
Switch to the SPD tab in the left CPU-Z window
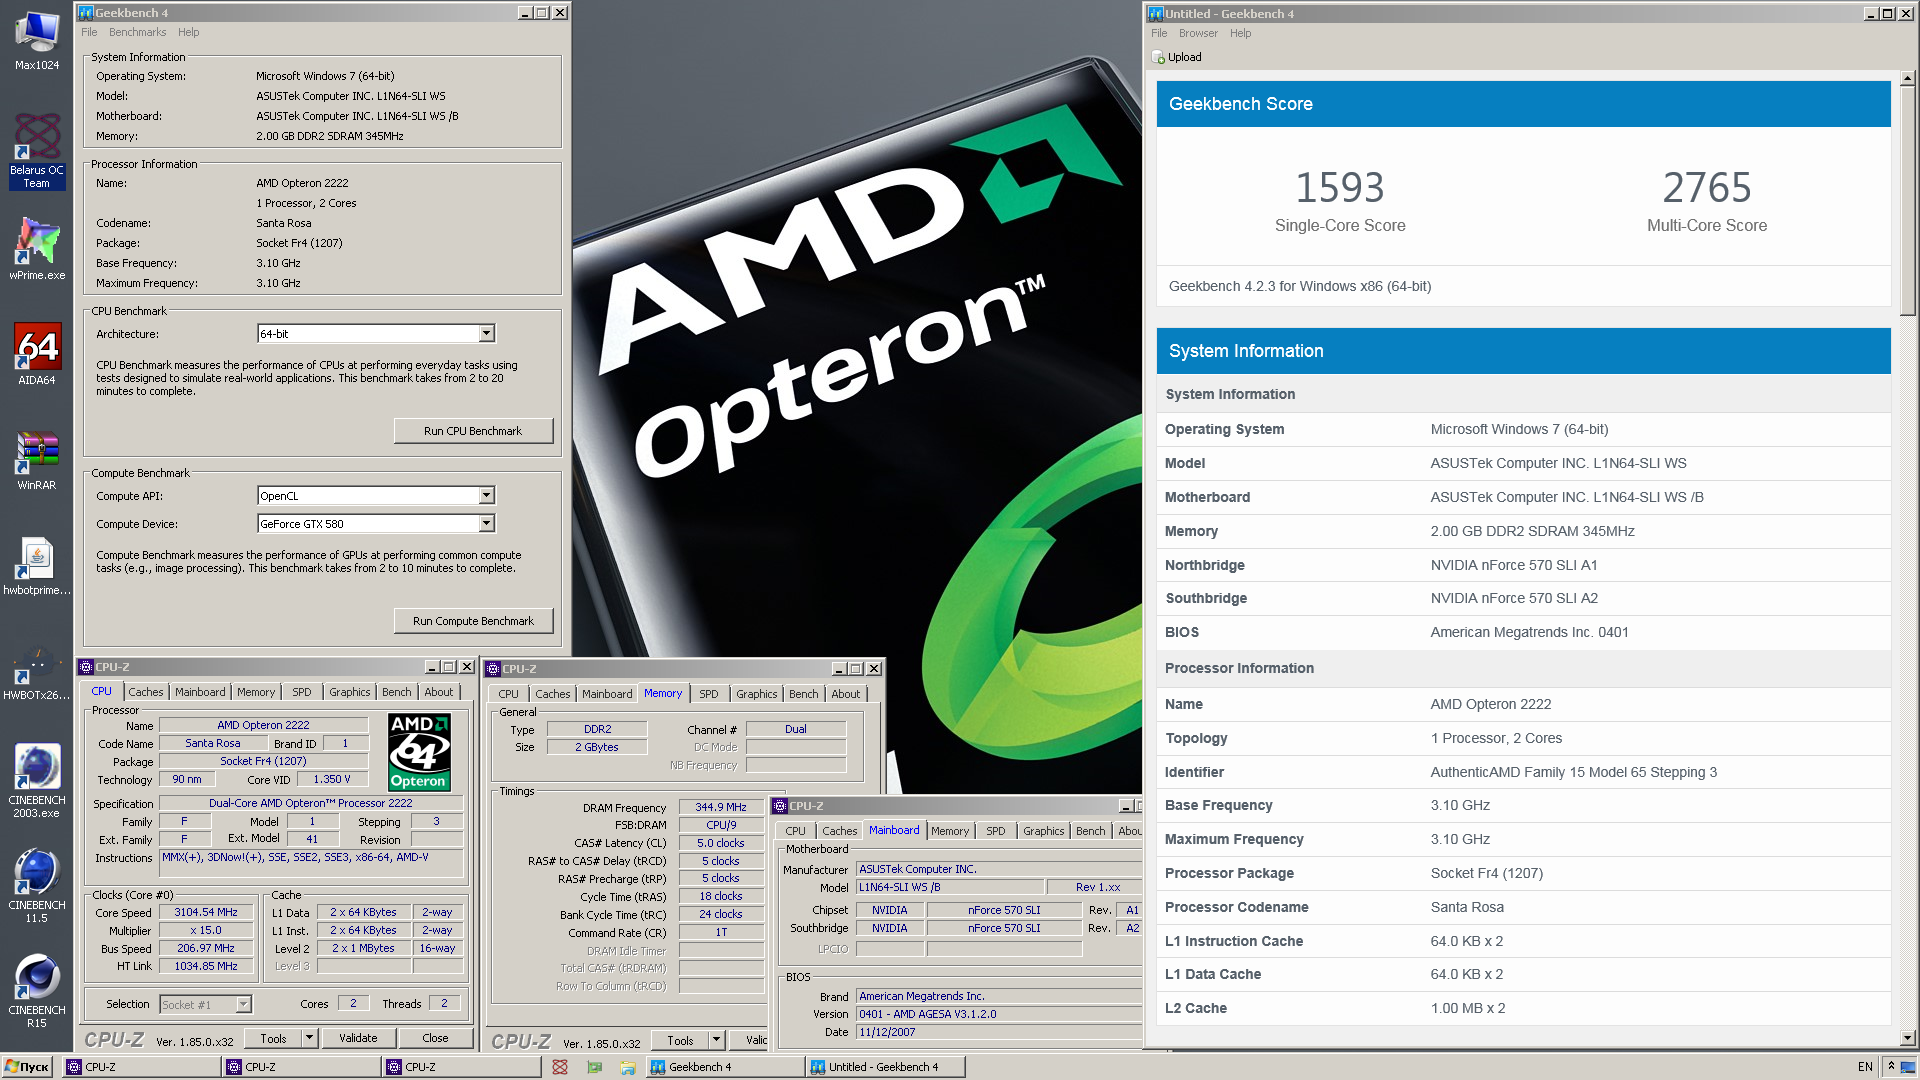302,692
